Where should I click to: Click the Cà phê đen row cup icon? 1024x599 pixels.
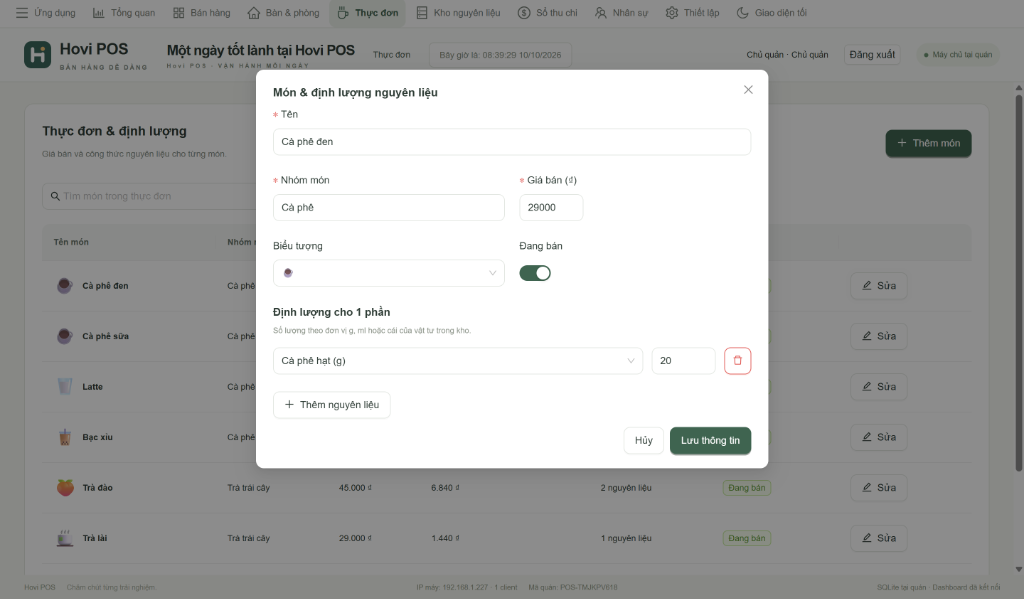[65, 285]
